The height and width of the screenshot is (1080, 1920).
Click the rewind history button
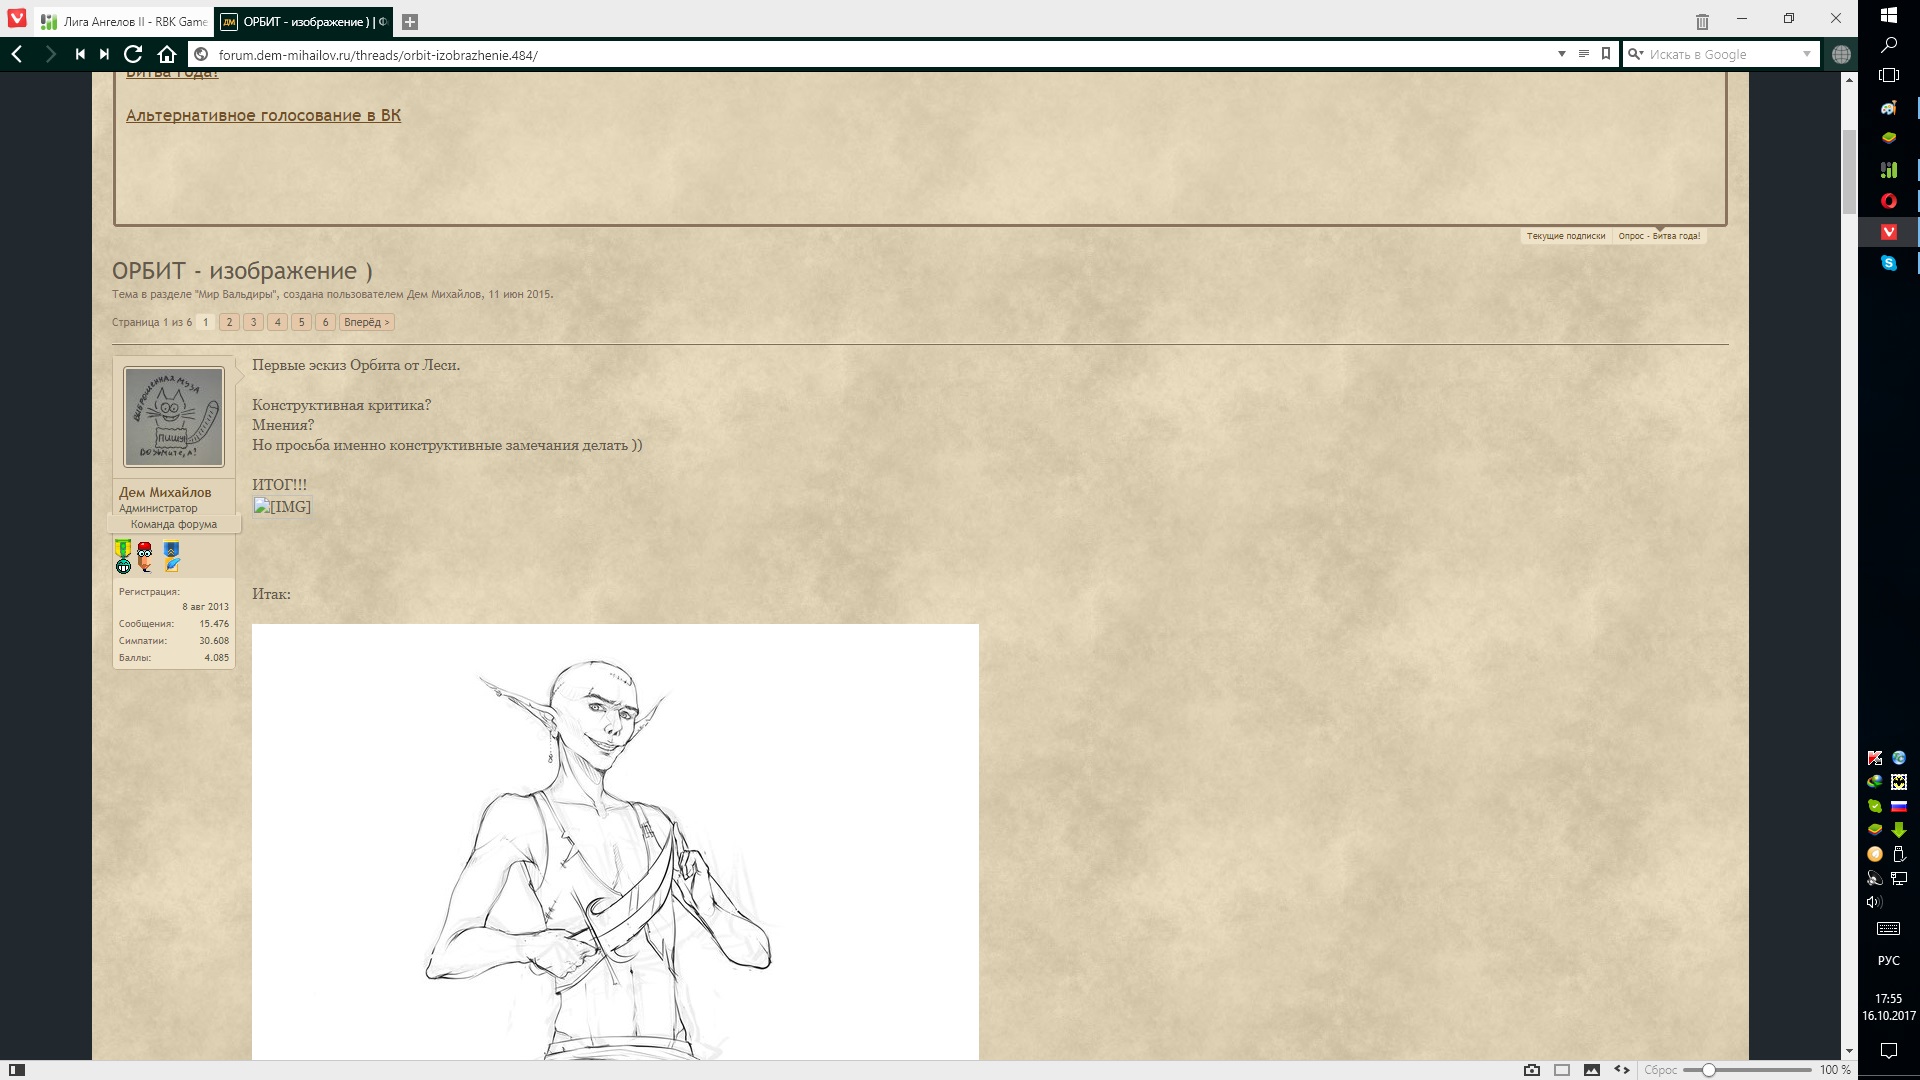pyautogui.click(x=80, y=54)
